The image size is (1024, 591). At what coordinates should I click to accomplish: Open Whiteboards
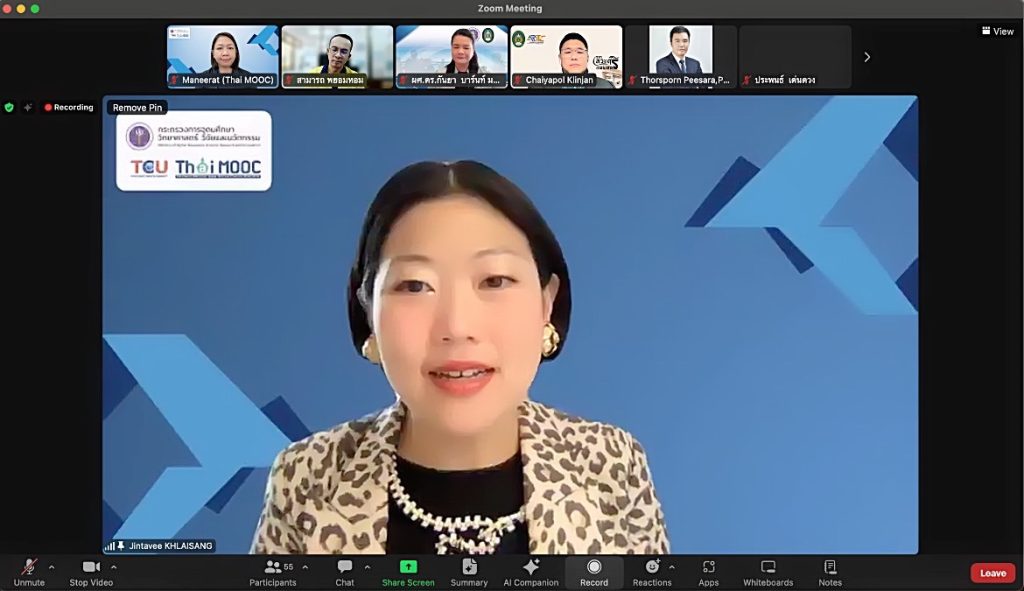pos(768,573)
